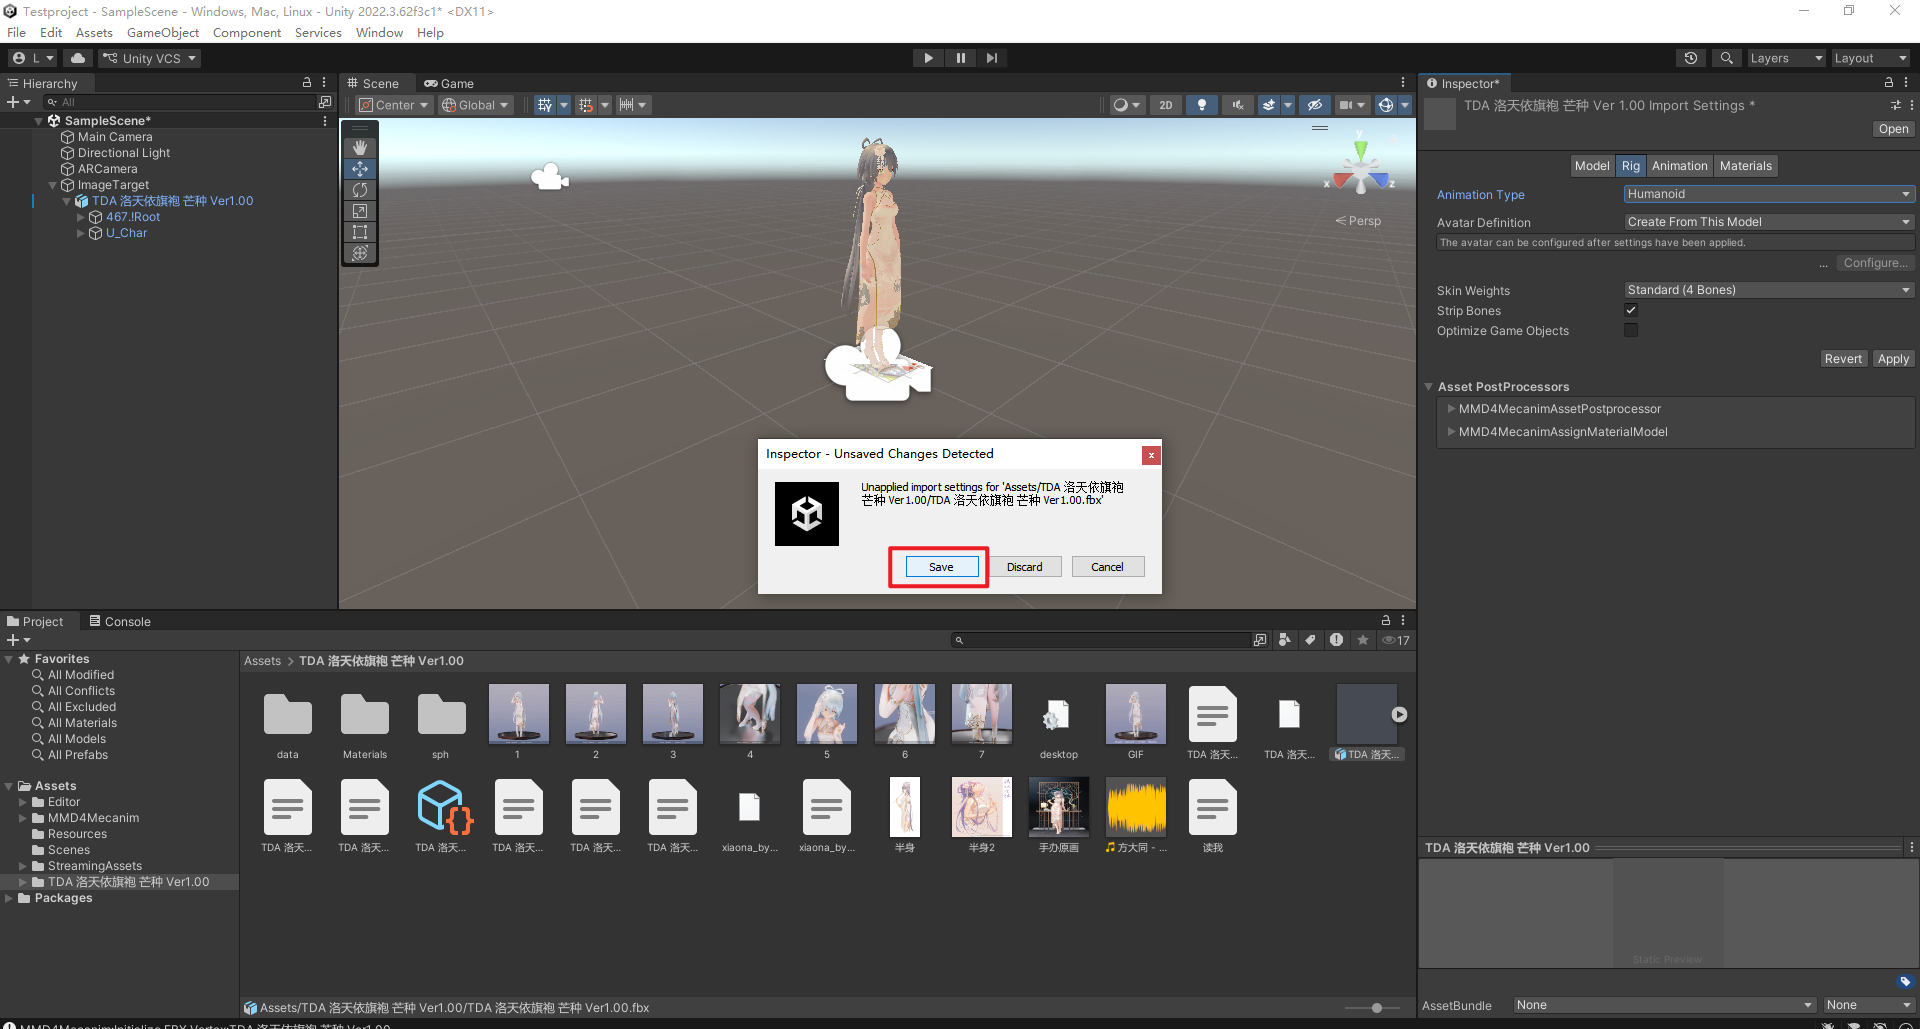The image size is (1920, 1029).
Task: Select ARCamera in Hierarchy
Action: pos(107,169)
